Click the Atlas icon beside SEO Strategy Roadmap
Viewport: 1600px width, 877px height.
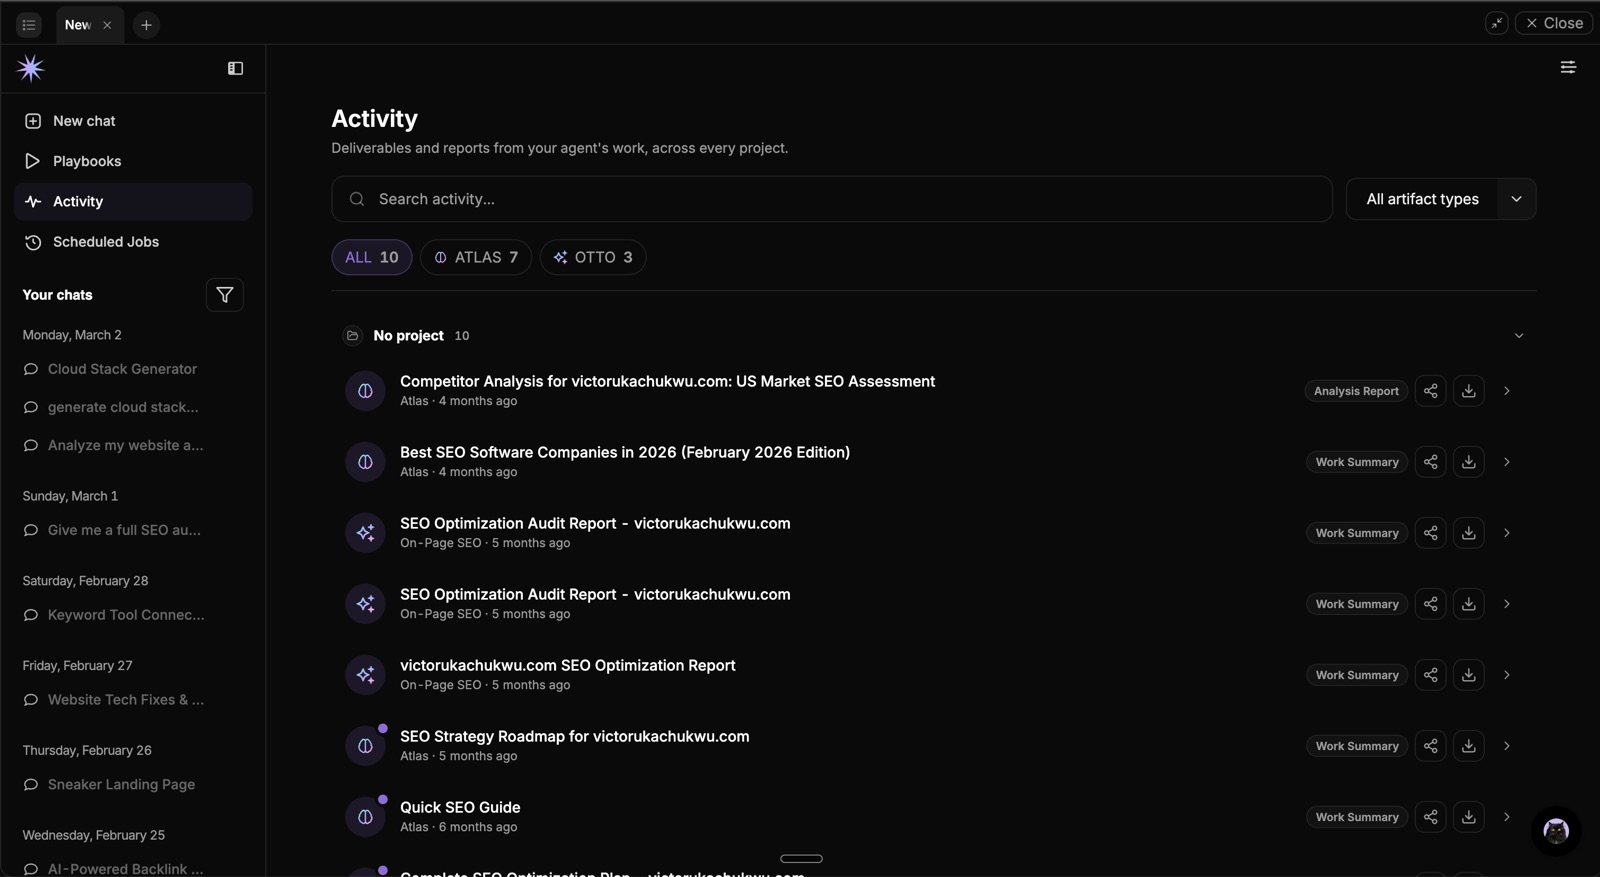(x=365, y=746)
